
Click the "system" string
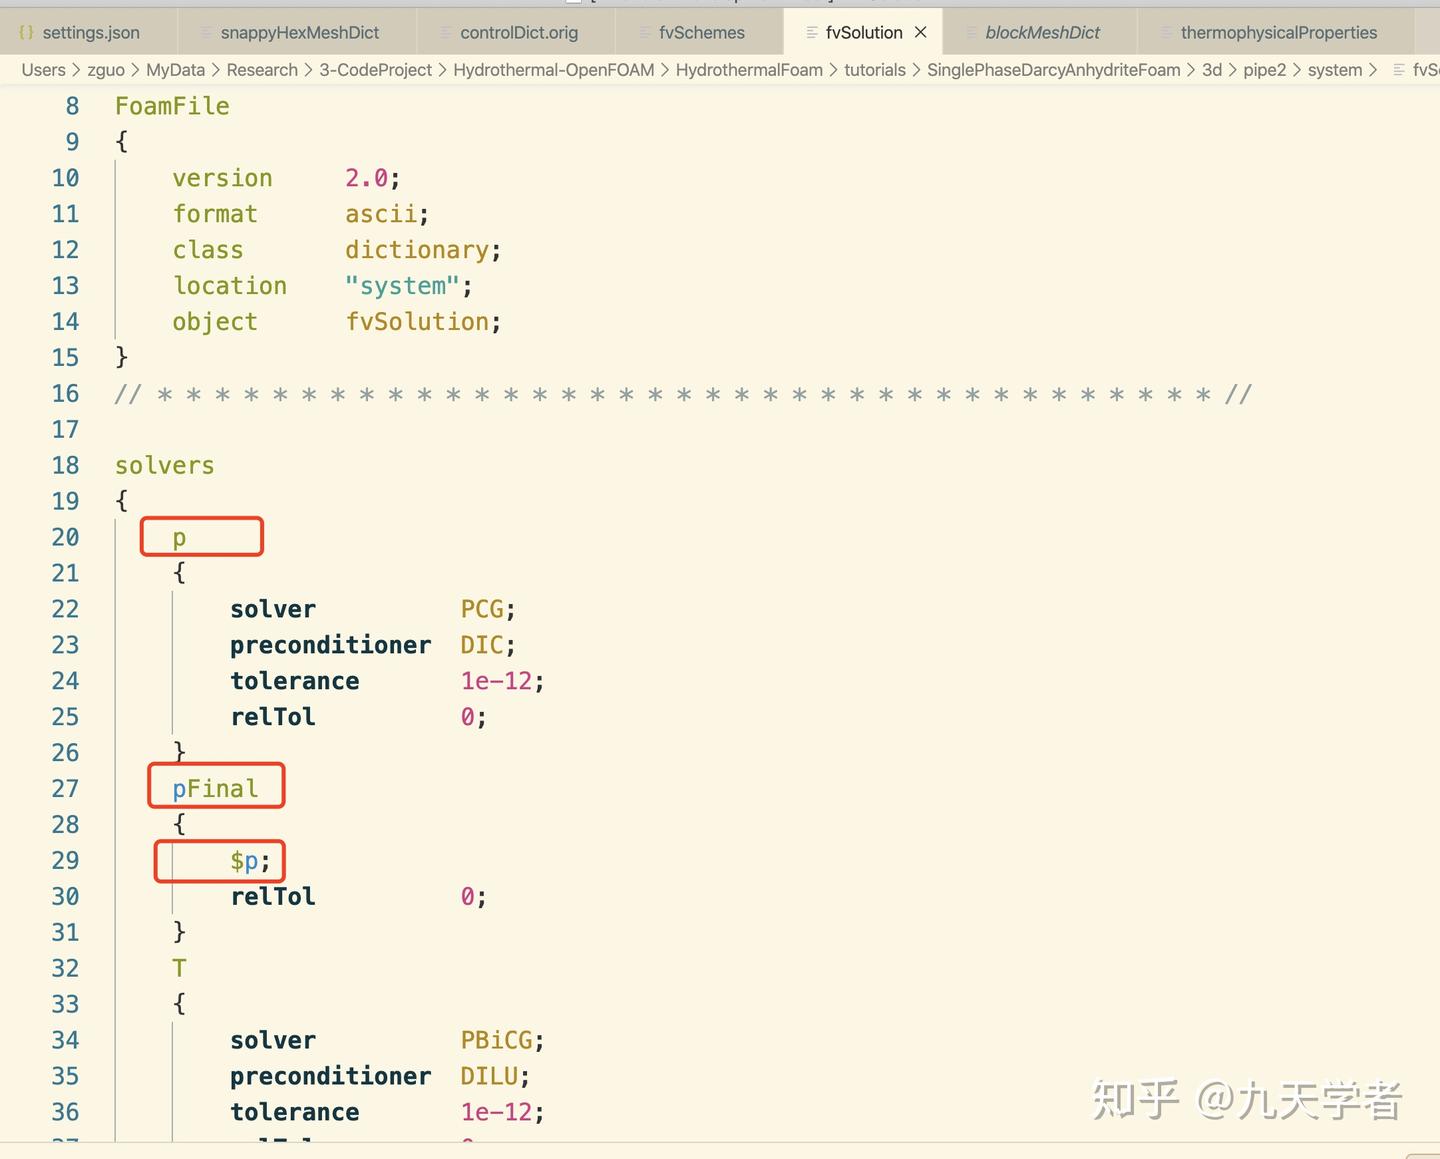(x=403, y=286)
